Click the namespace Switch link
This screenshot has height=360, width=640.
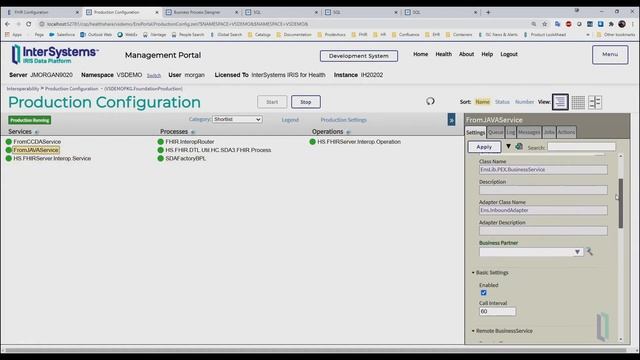click(154, 76)
